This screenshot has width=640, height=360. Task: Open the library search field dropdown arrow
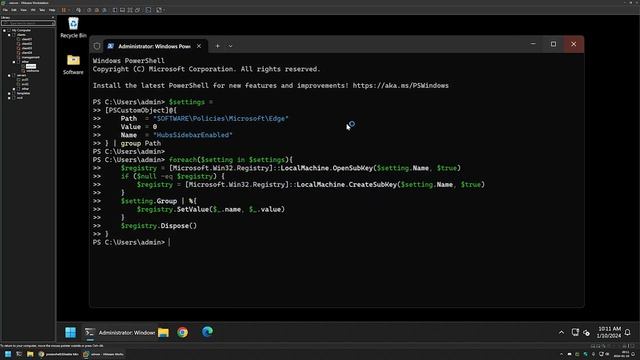click(53, 23)
